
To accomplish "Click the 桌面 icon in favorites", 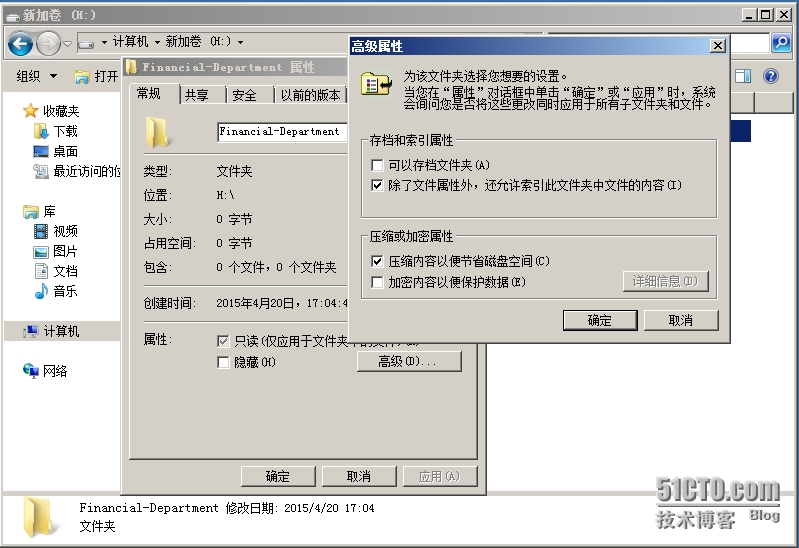I will point(41,151).
